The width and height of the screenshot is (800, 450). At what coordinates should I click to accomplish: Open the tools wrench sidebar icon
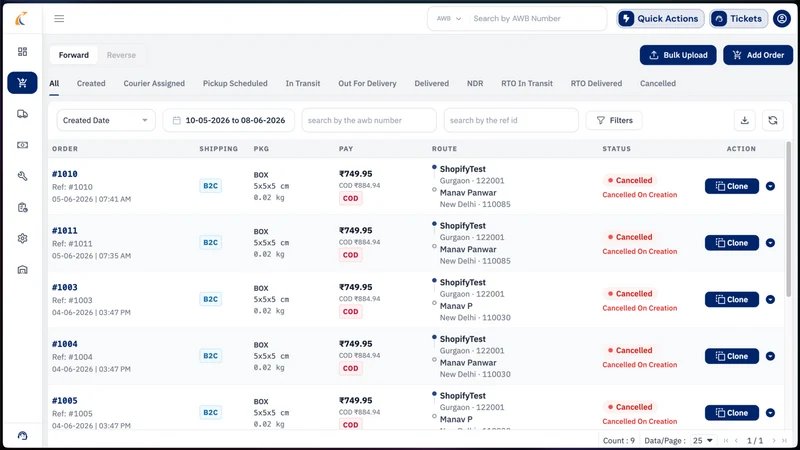click(x=22, y=176)
